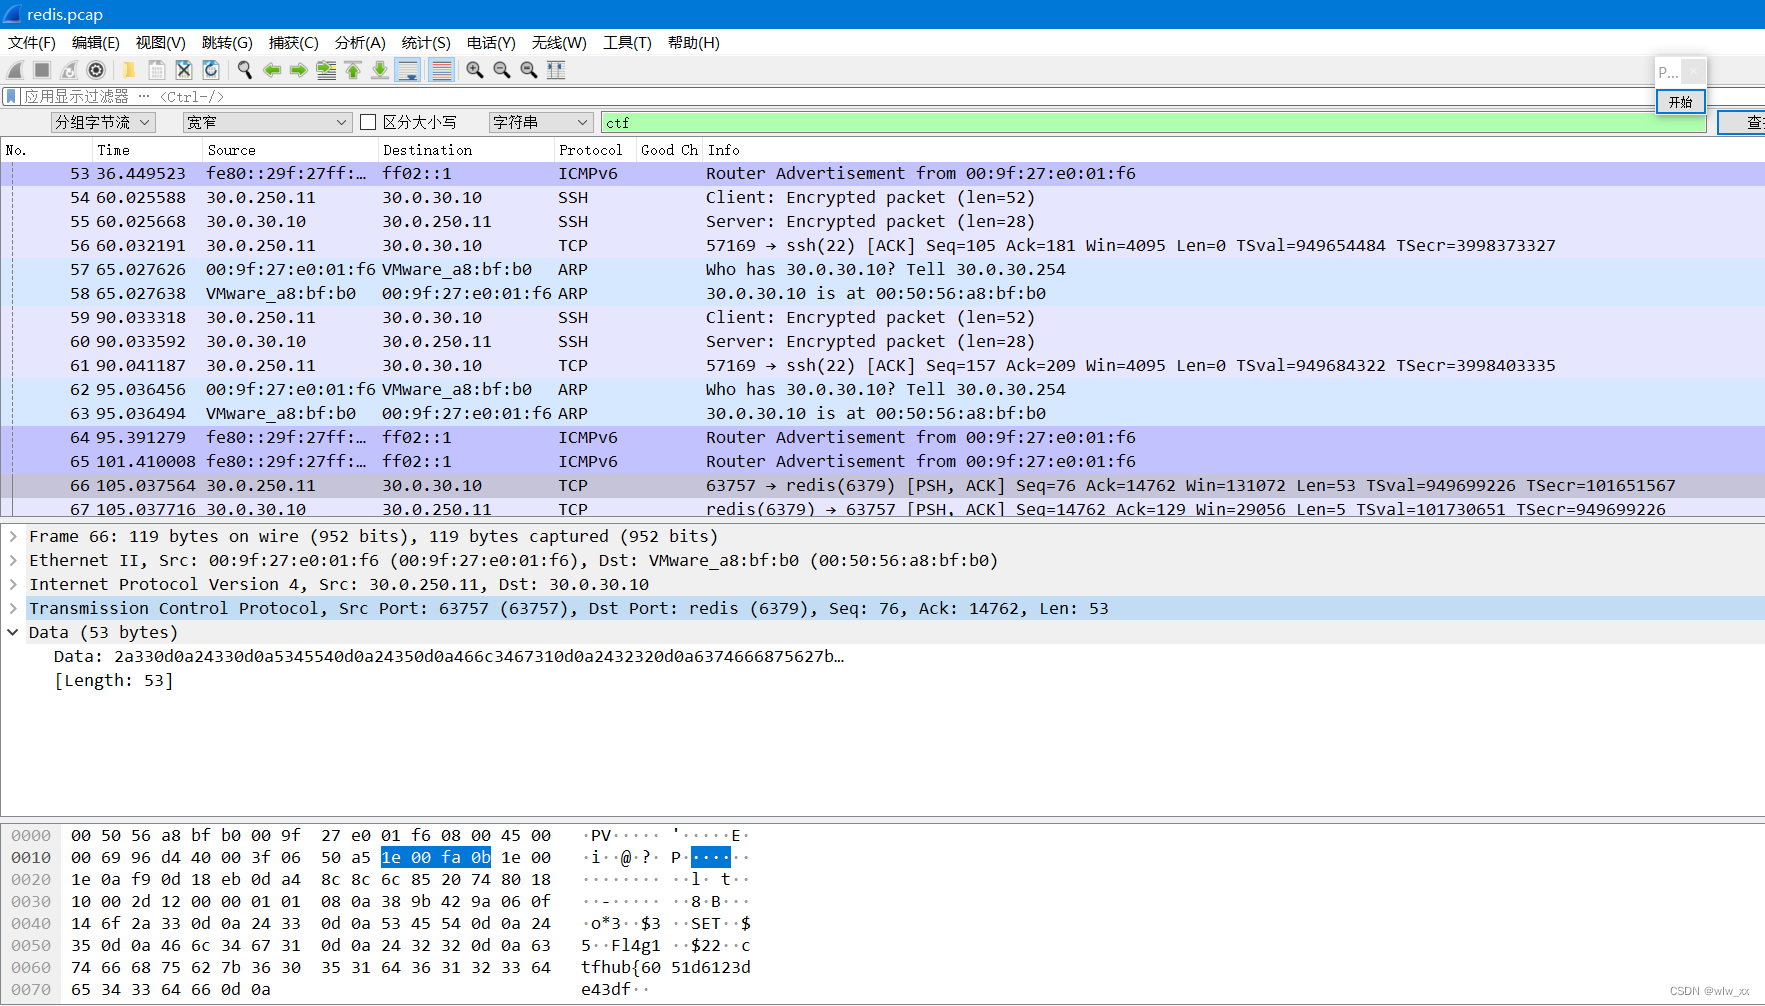Viewport: 1765px width, 1006px height.
Task: Open the 文件(F) menu
Action: (32, 43)
